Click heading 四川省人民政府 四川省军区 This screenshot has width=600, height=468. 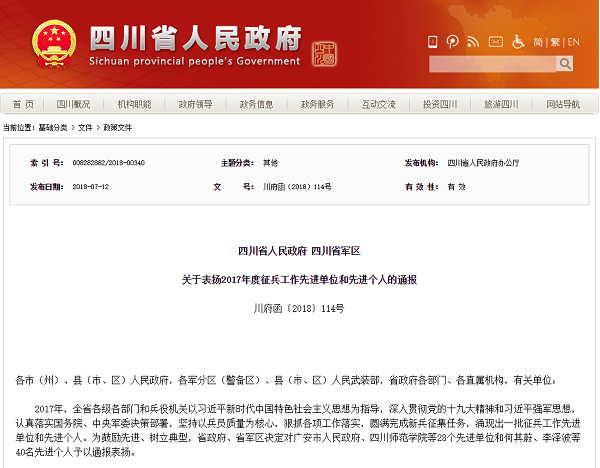click(299, 251)
